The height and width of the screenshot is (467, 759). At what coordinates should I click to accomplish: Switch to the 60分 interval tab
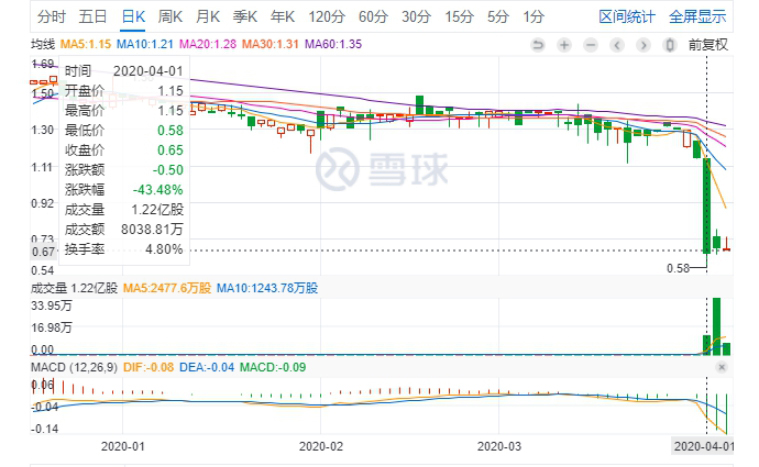point(373,17)
